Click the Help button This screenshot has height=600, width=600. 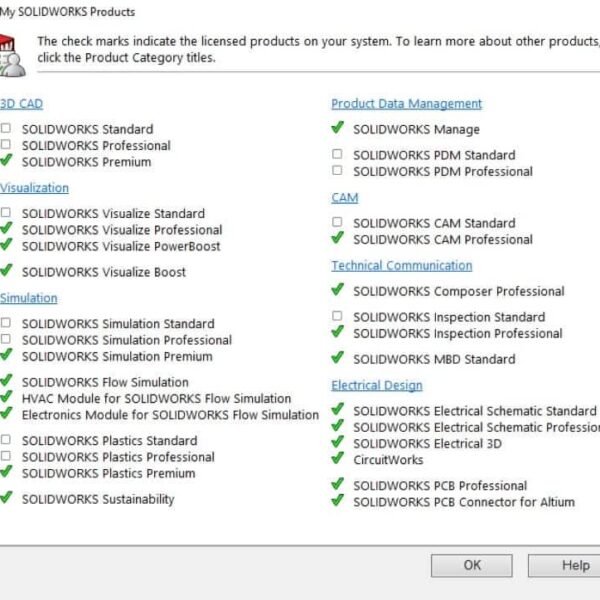coord(575,565)
